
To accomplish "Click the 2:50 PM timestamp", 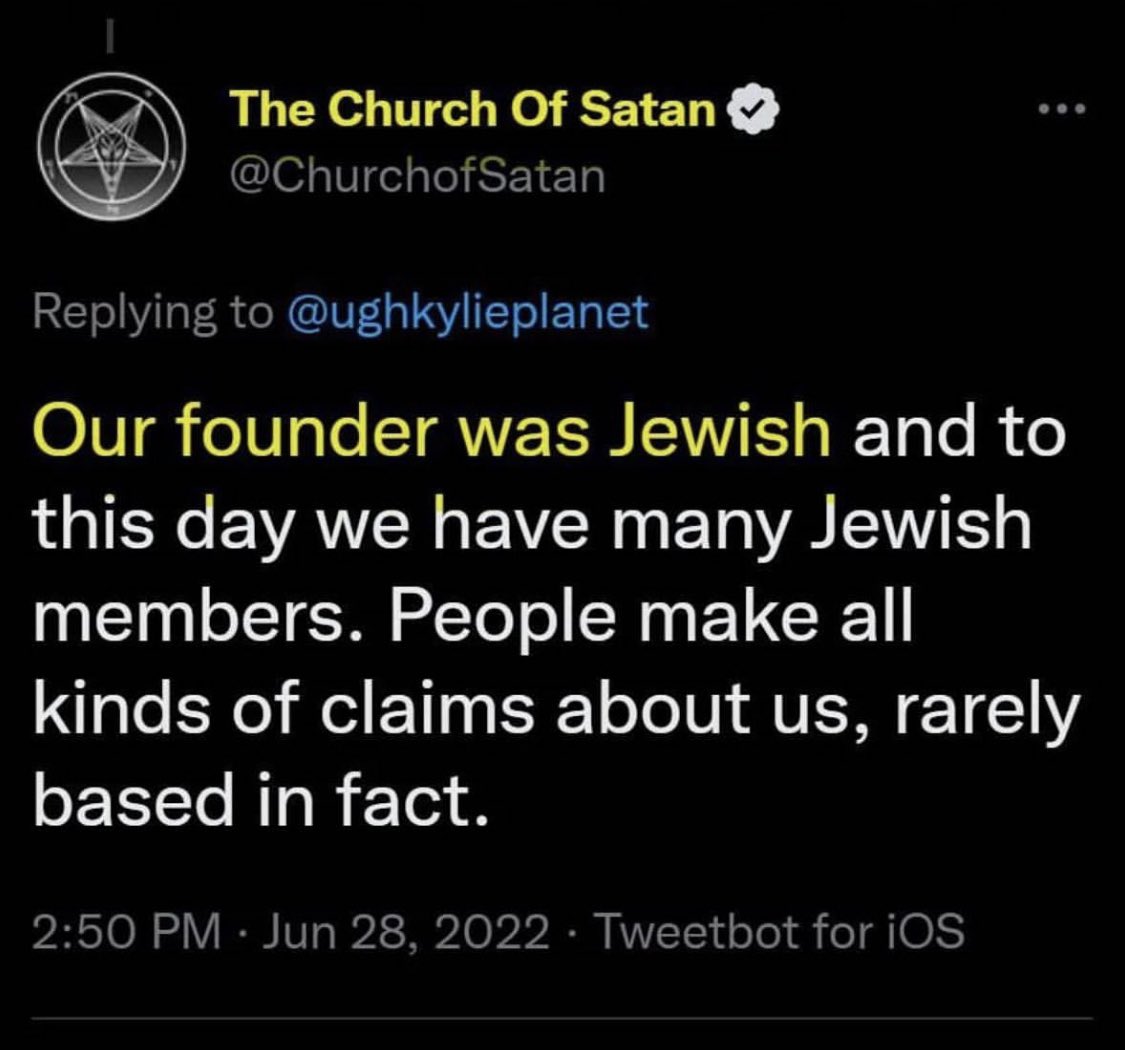I will point(128,933).
